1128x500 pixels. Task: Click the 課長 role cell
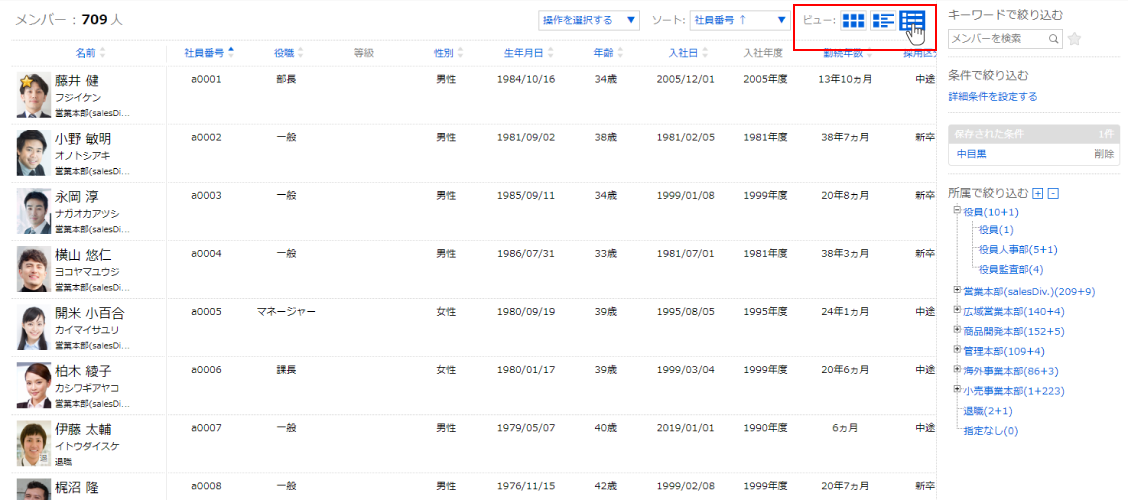tap(286, 371)
